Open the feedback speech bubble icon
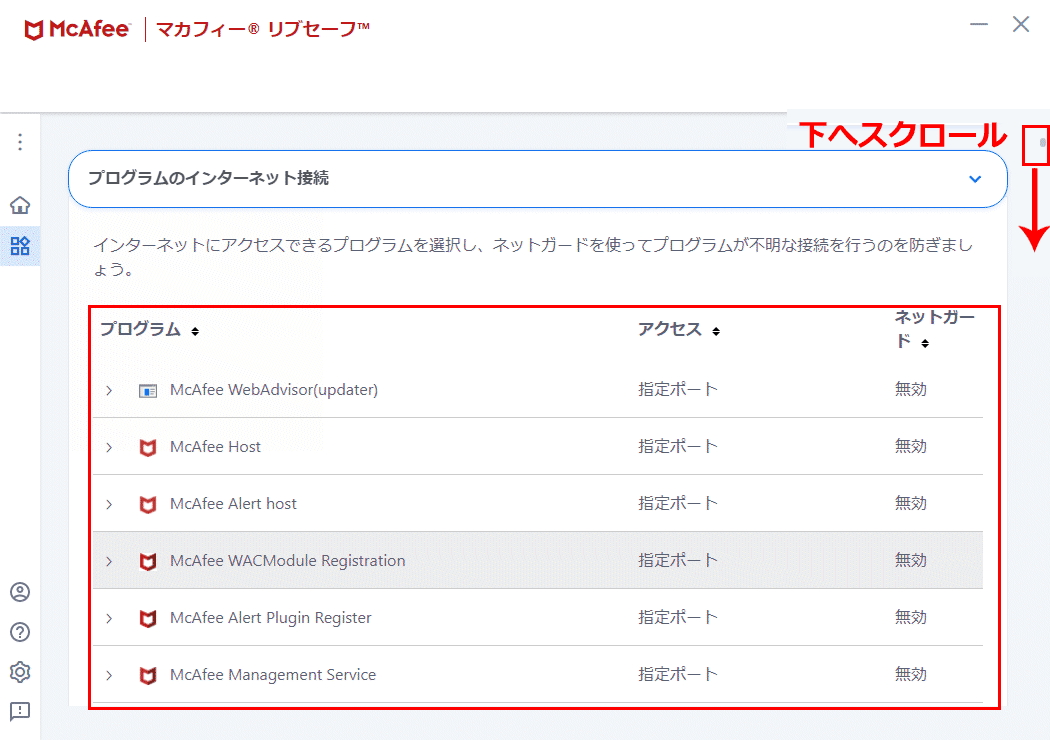The width and height of the screenshot is (1050, 740). [x=20, y=711]
